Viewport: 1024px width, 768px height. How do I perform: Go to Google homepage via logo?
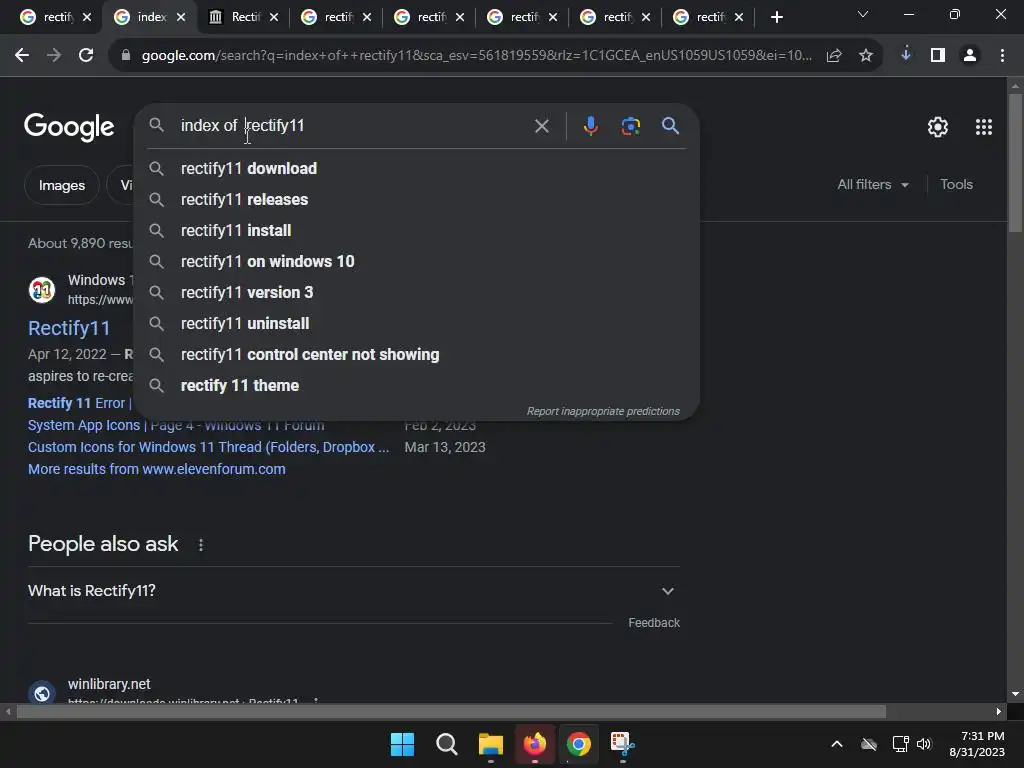[x=69, y=127]
